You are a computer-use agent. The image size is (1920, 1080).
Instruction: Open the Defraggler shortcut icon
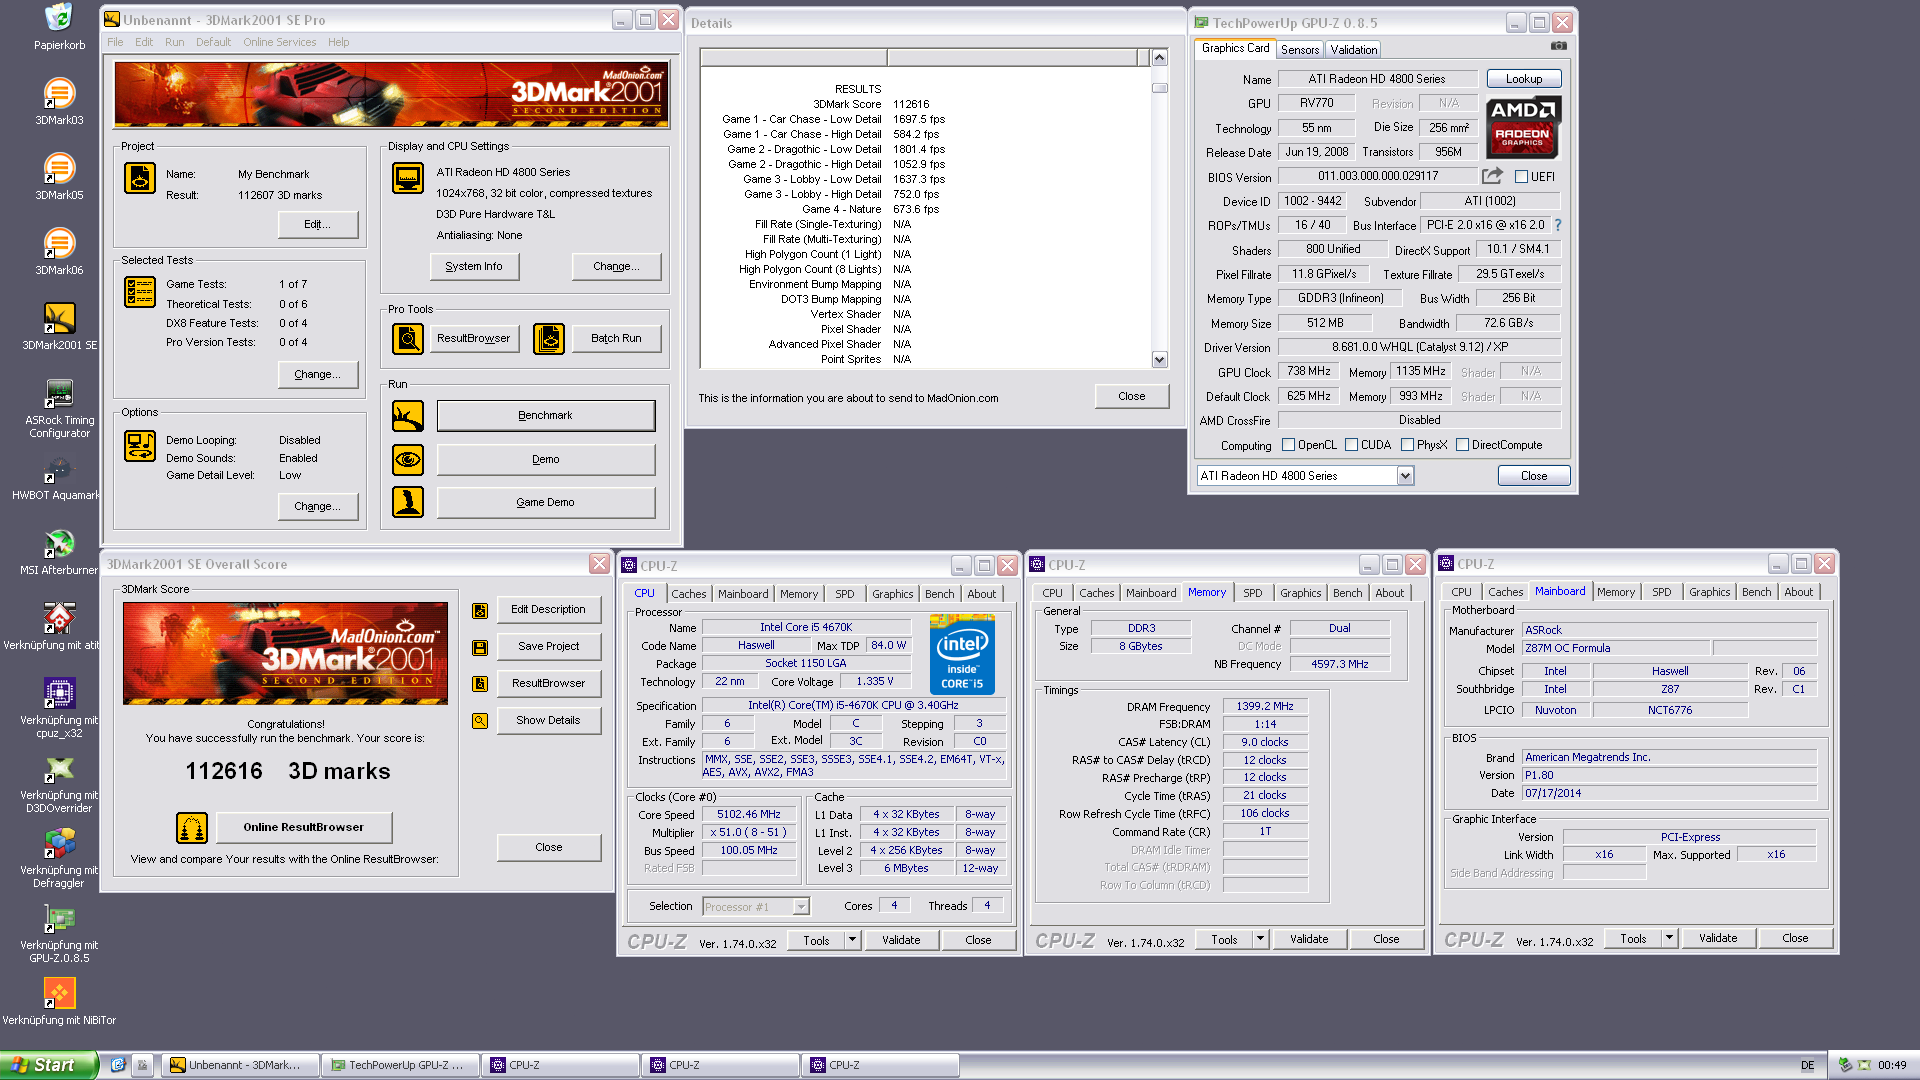[x=59, y=843]
